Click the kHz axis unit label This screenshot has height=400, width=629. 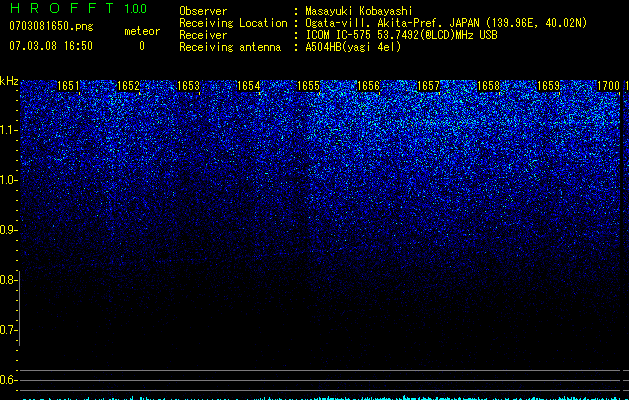point(9,81)
